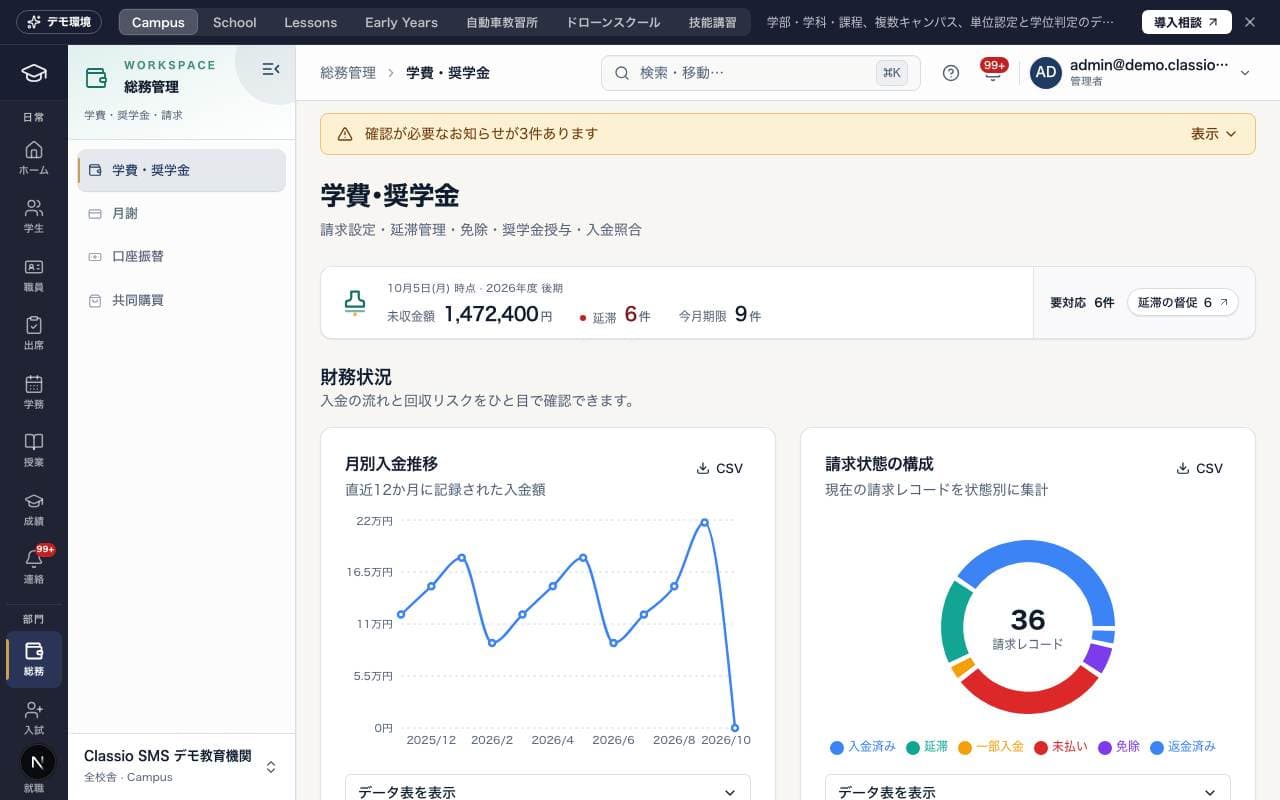Open the Classio SMS デモ教育機関 switcher

(181, 766)
